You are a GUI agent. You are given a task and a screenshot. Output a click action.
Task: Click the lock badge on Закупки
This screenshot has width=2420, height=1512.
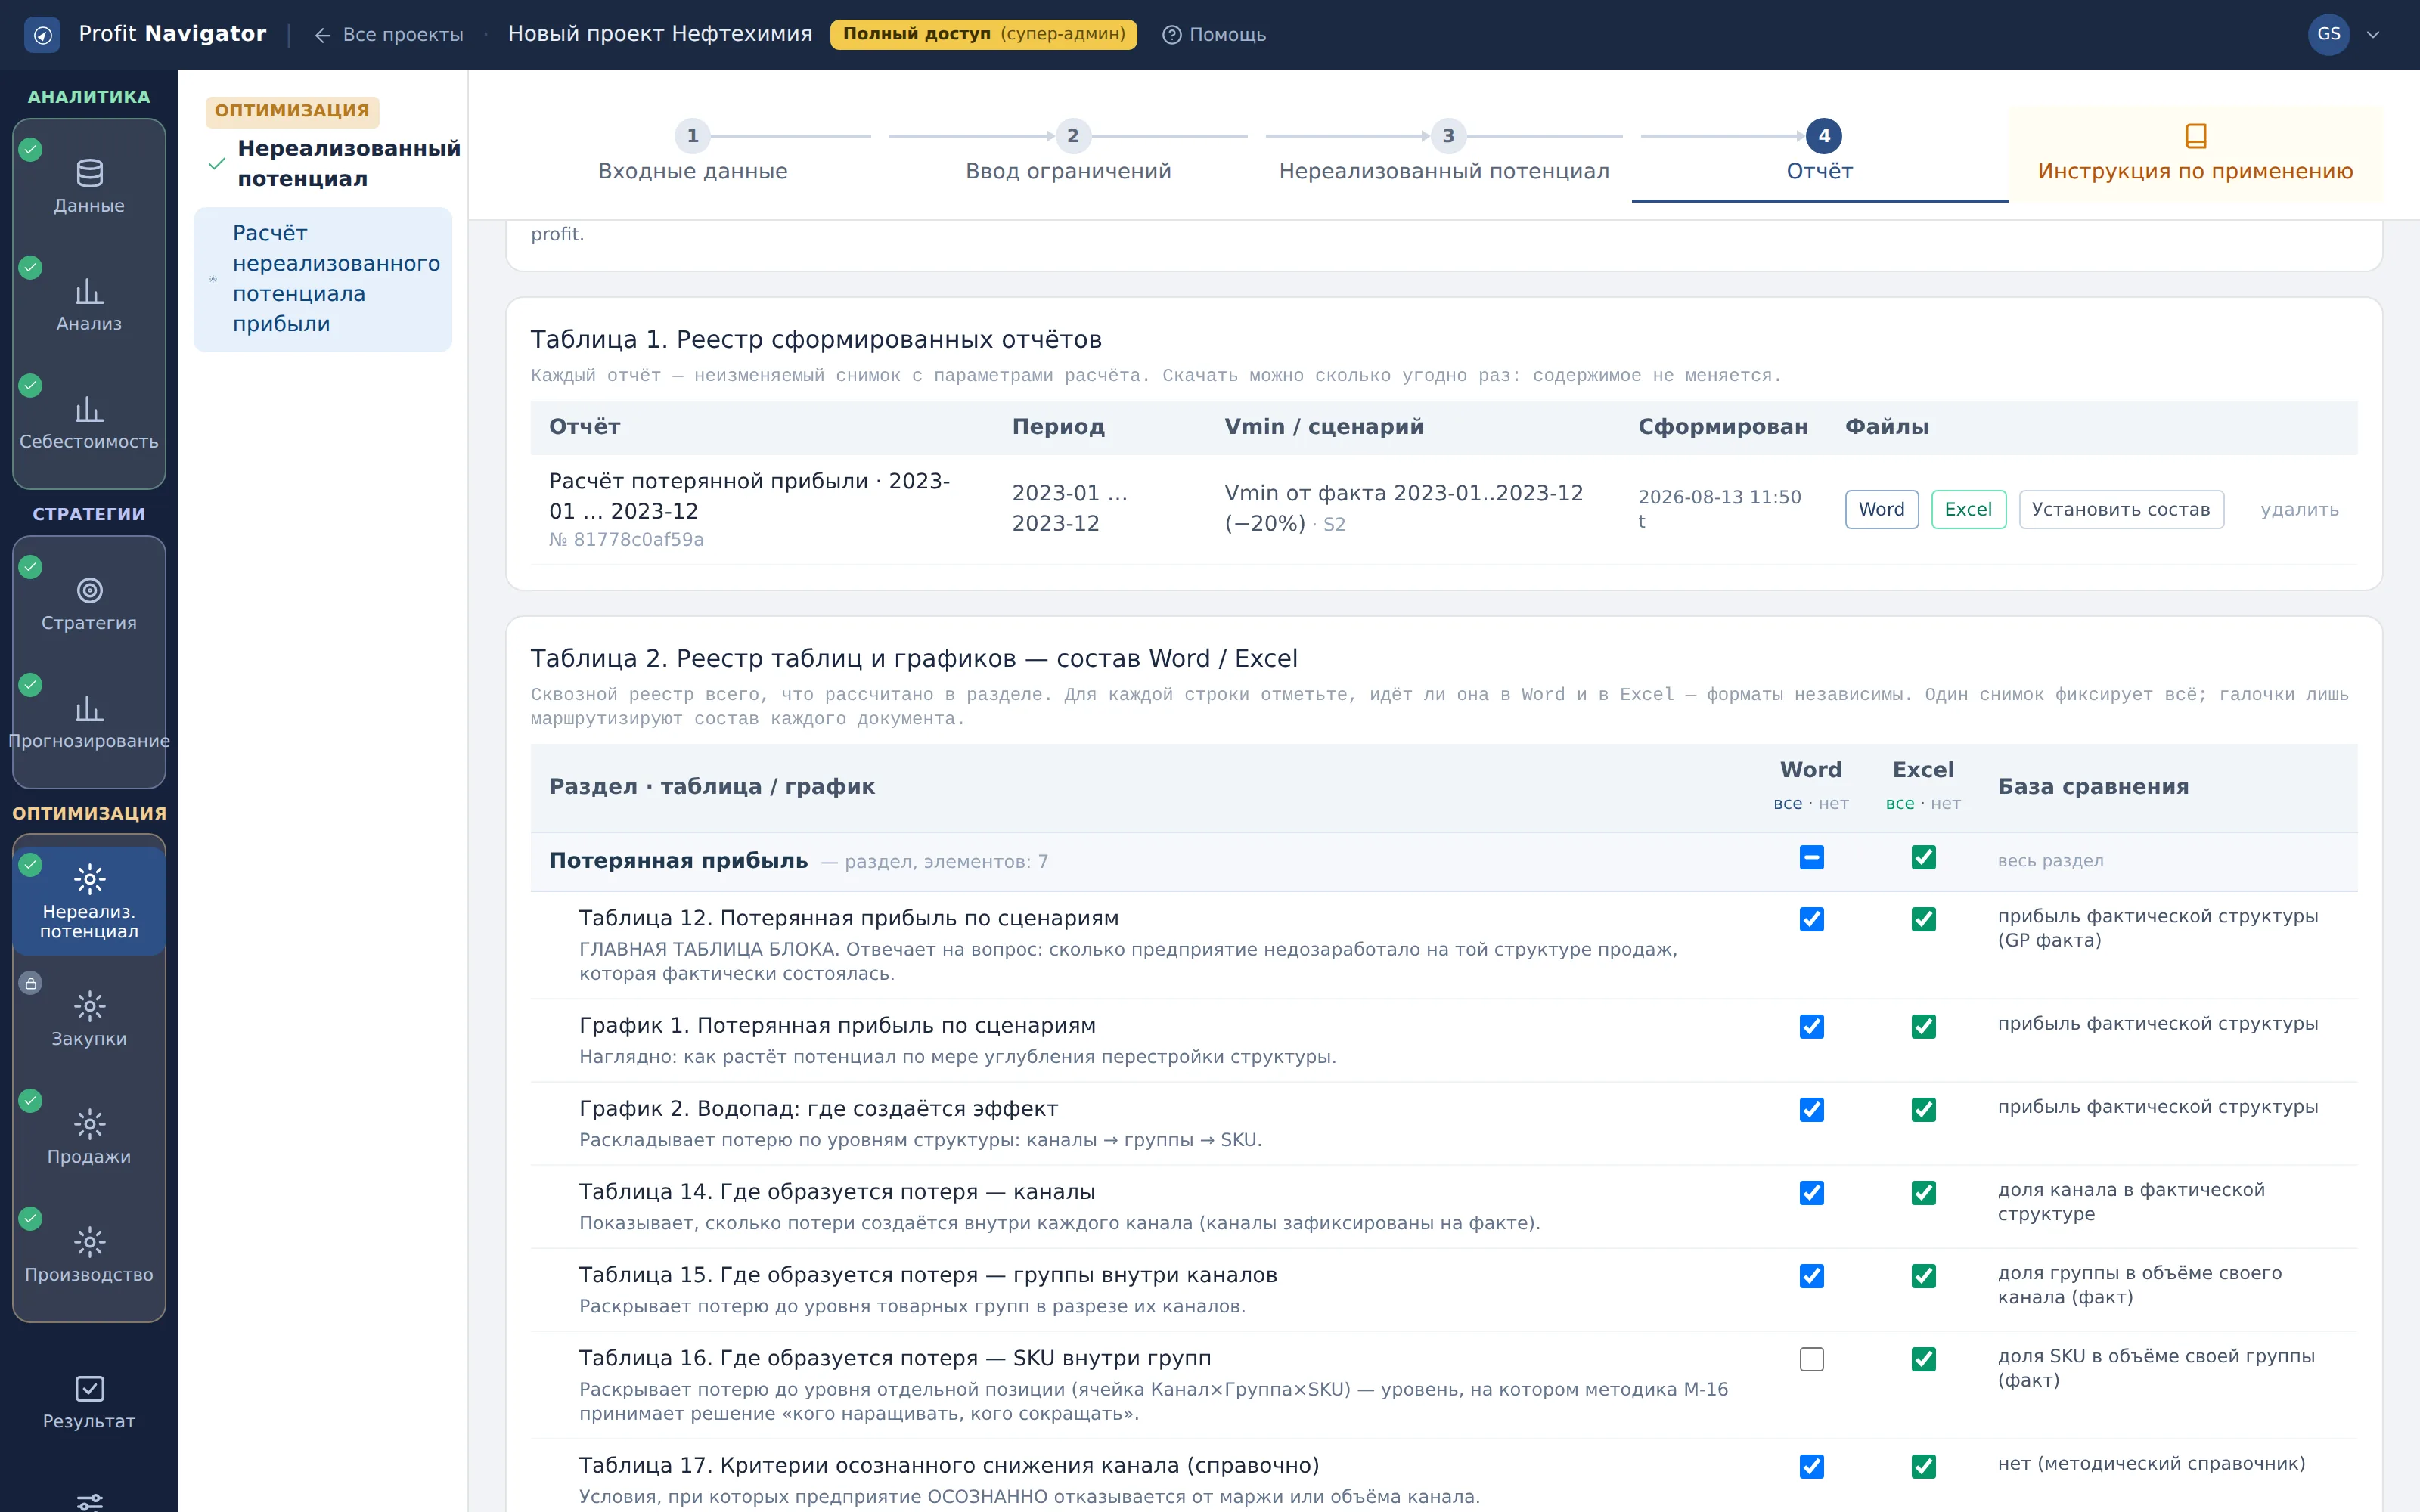pos(31,983)
